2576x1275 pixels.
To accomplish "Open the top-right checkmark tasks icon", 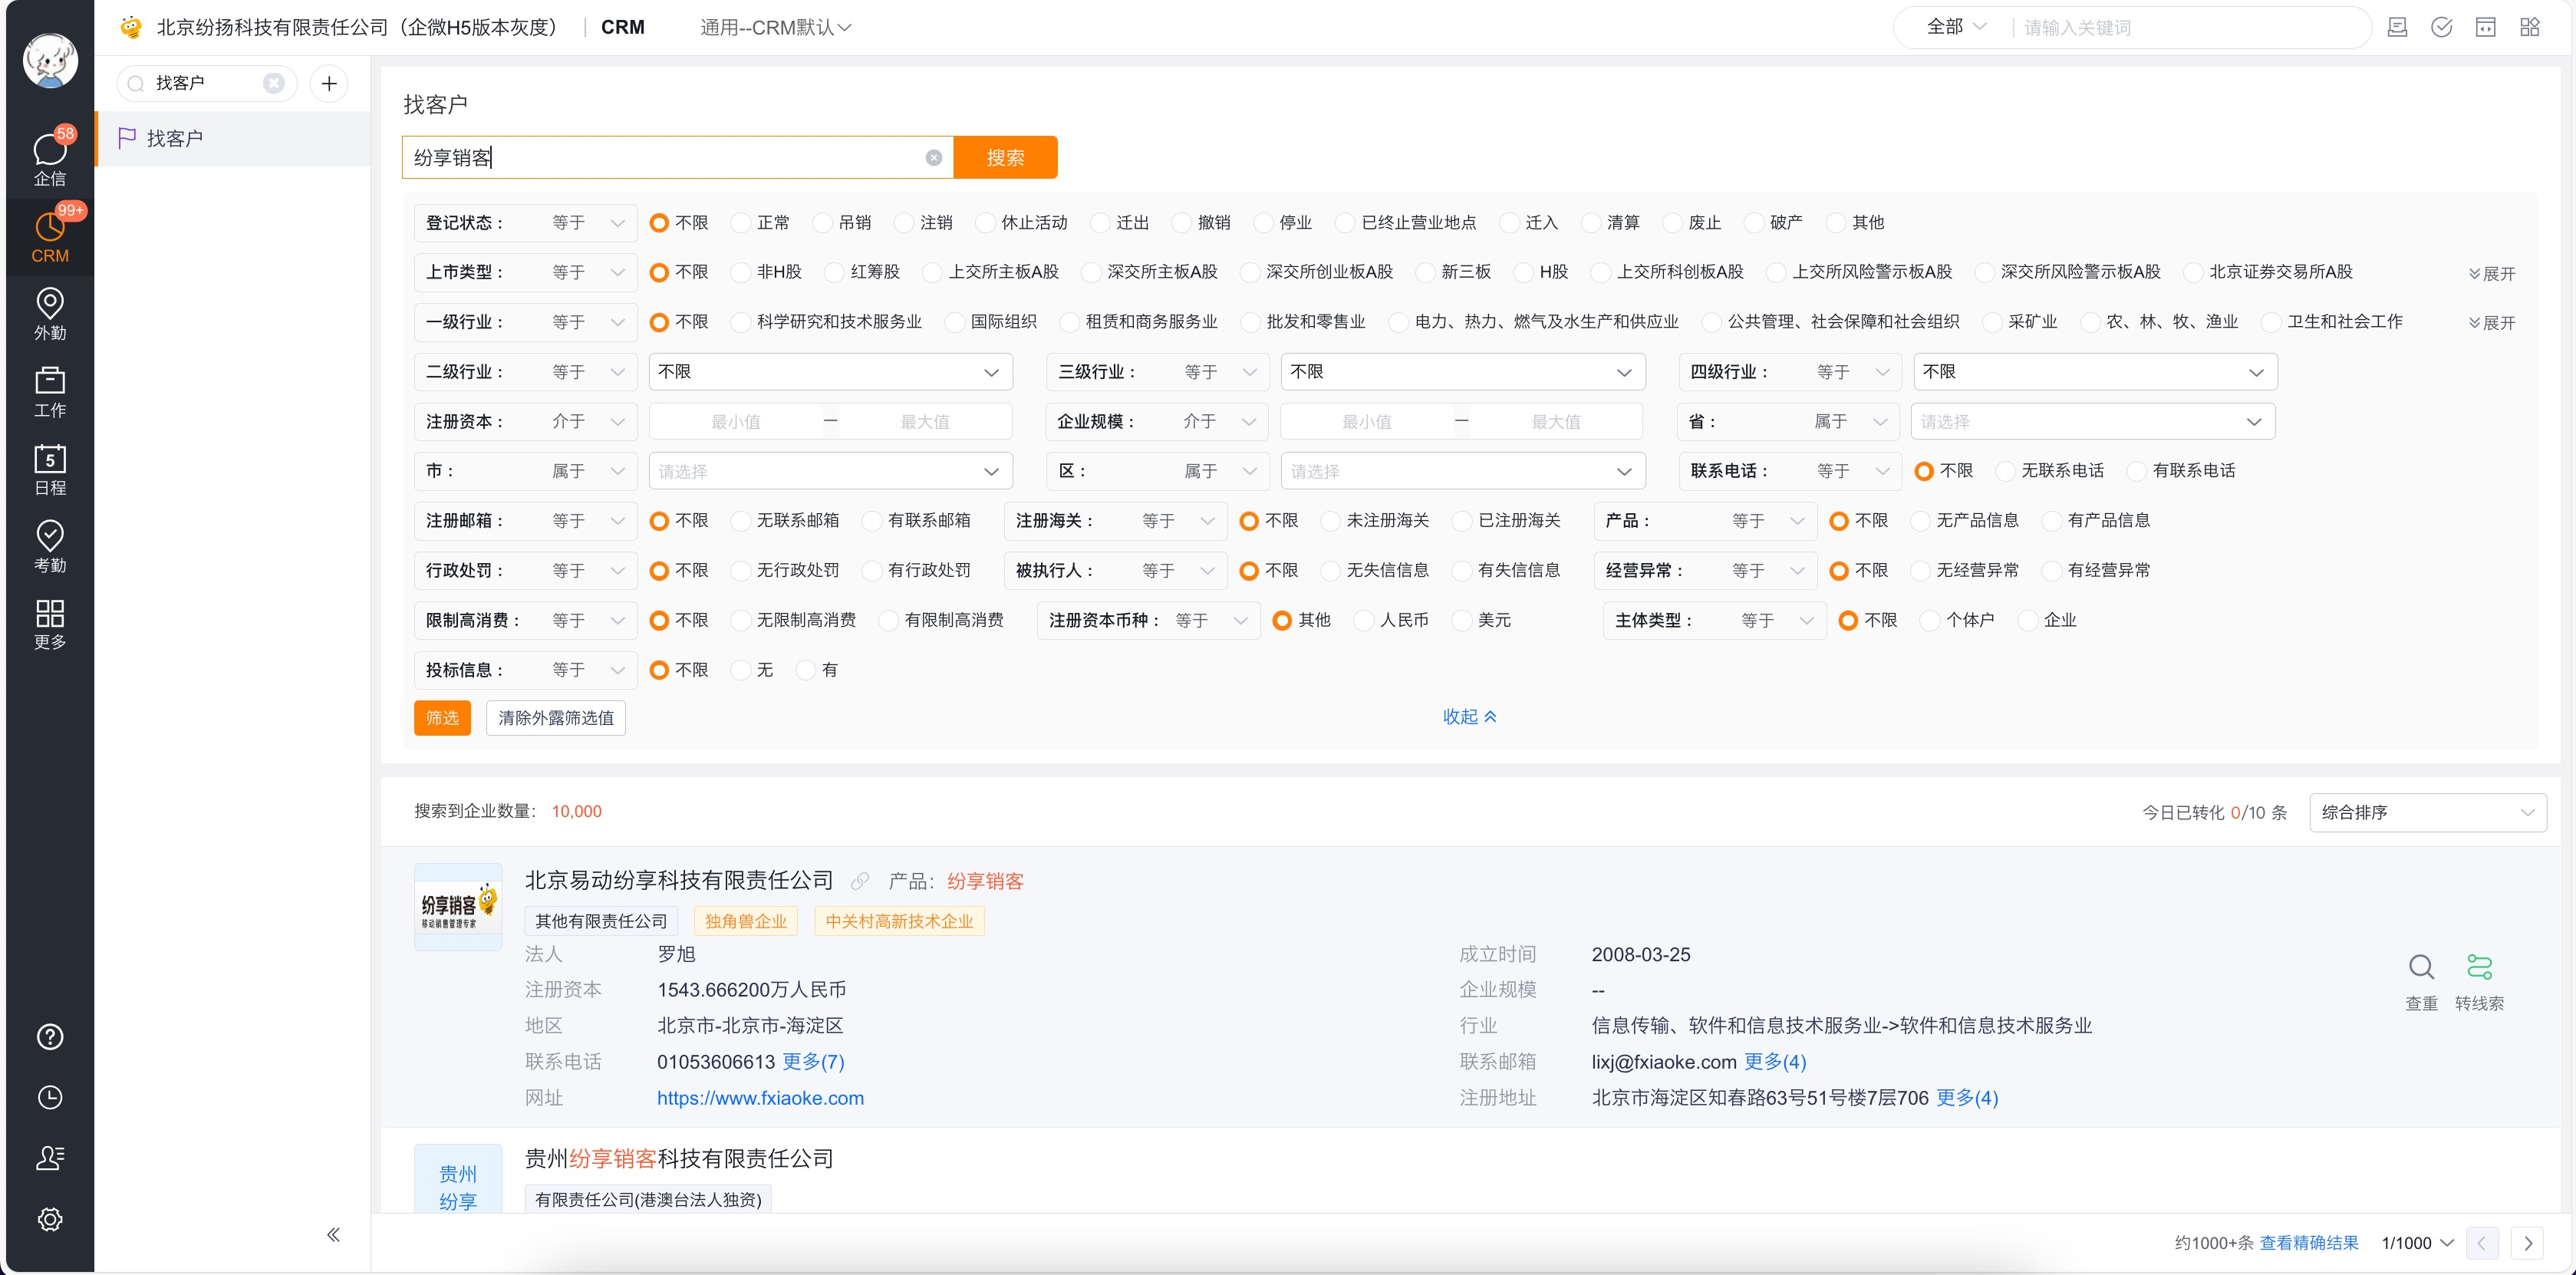I will (x=2441, y=27).
